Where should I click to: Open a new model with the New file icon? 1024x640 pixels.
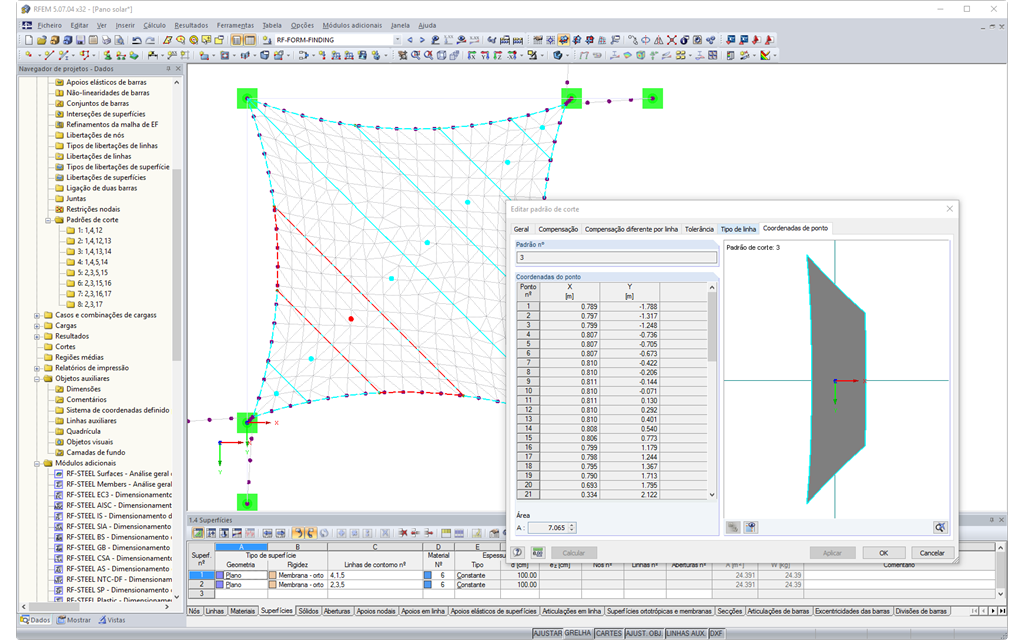coord(30,42)
